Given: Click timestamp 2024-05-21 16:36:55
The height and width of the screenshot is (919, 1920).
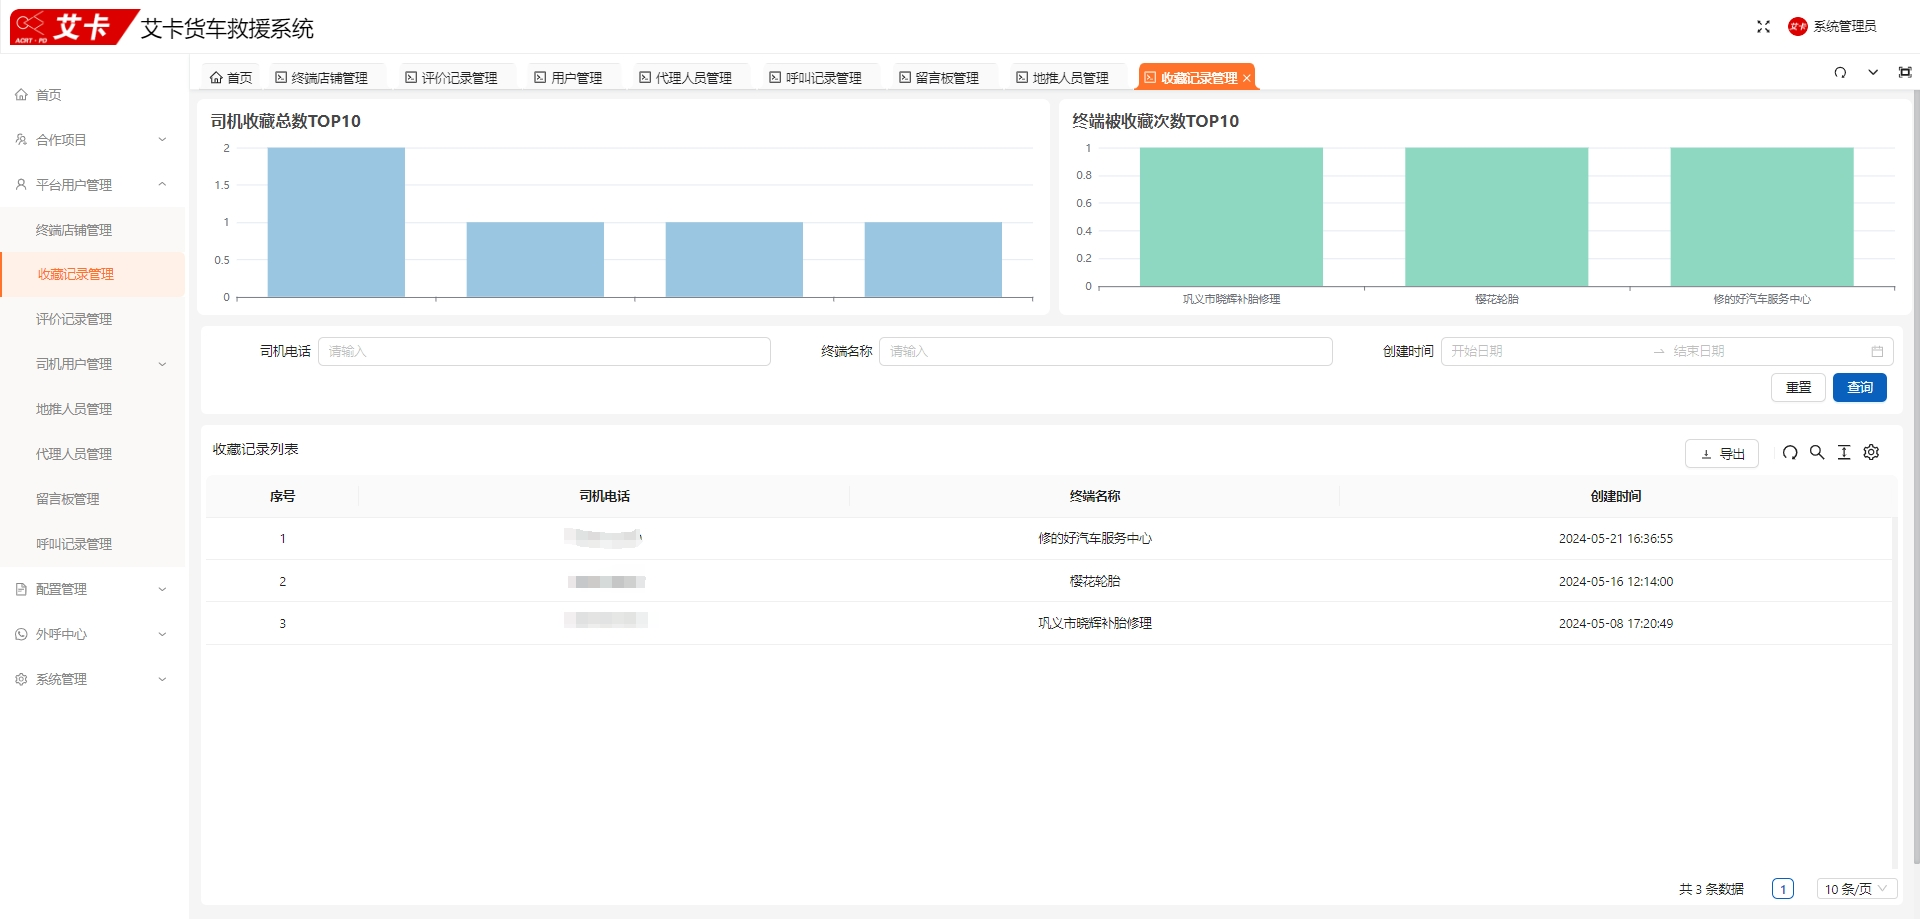Looking at the screenshot, I should pyautogui.click(x=1616, y=538).
